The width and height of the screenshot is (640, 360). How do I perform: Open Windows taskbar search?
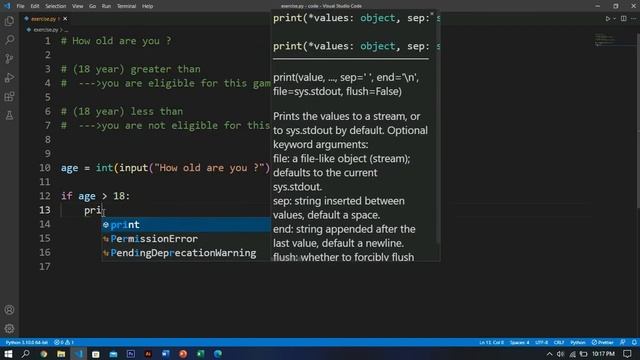(25, 354)
